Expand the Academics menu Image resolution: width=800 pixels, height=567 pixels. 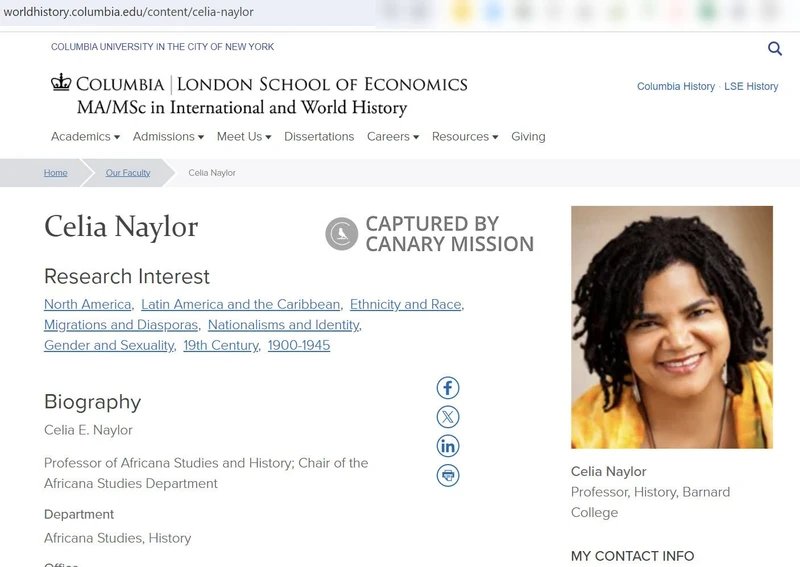click(x=85, y=137)
